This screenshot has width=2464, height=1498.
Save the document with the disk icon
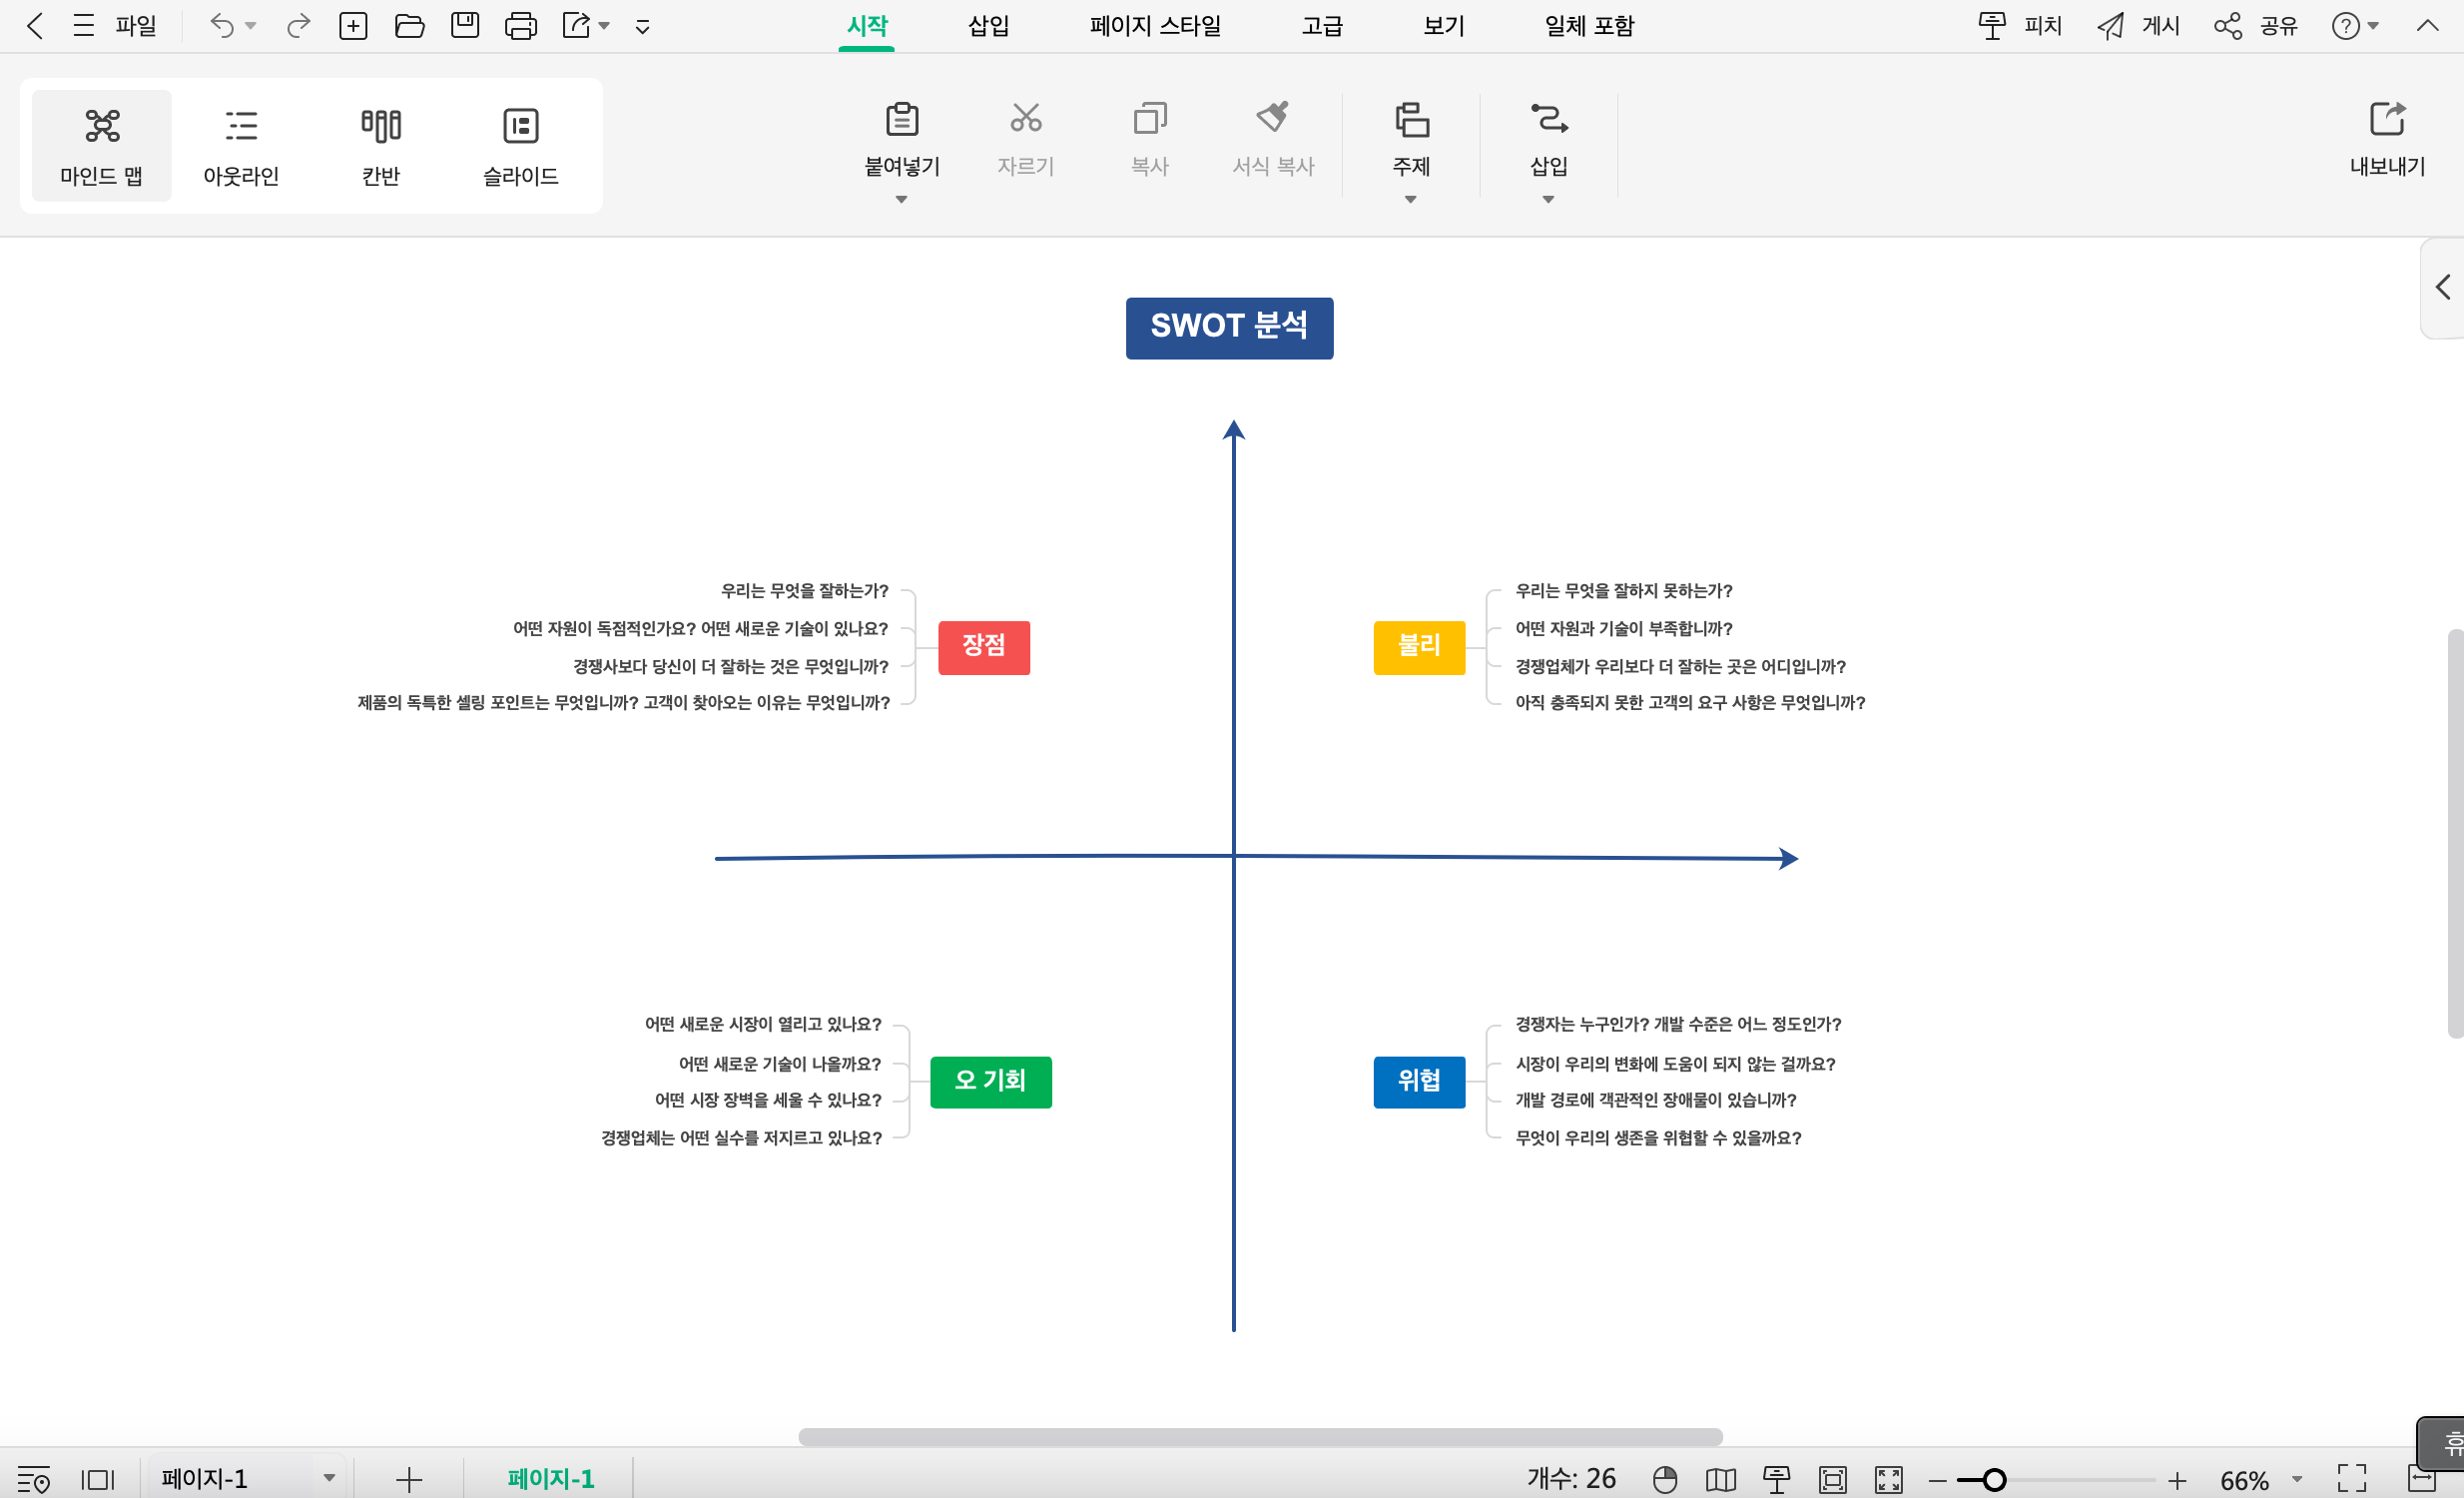click(x=465, y=26)
